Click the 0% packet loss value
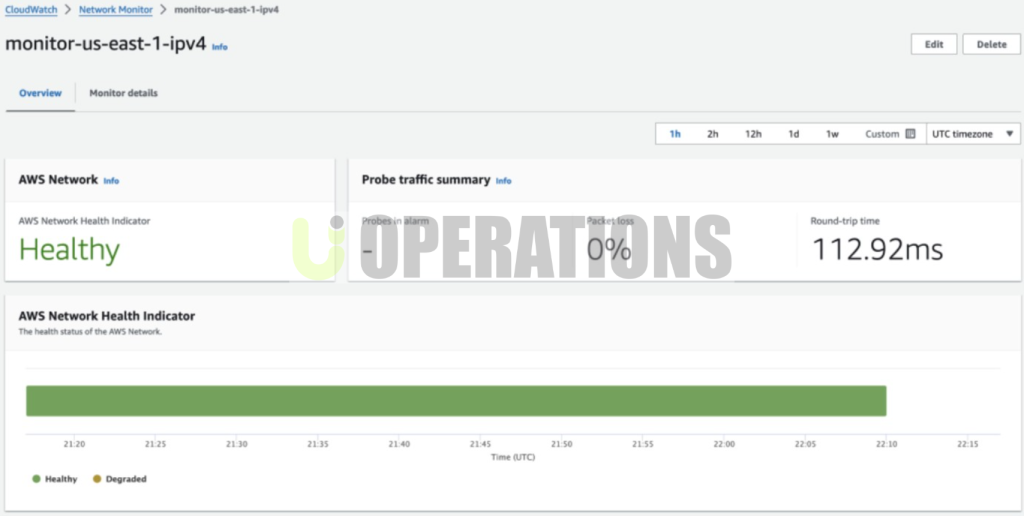 609,250
